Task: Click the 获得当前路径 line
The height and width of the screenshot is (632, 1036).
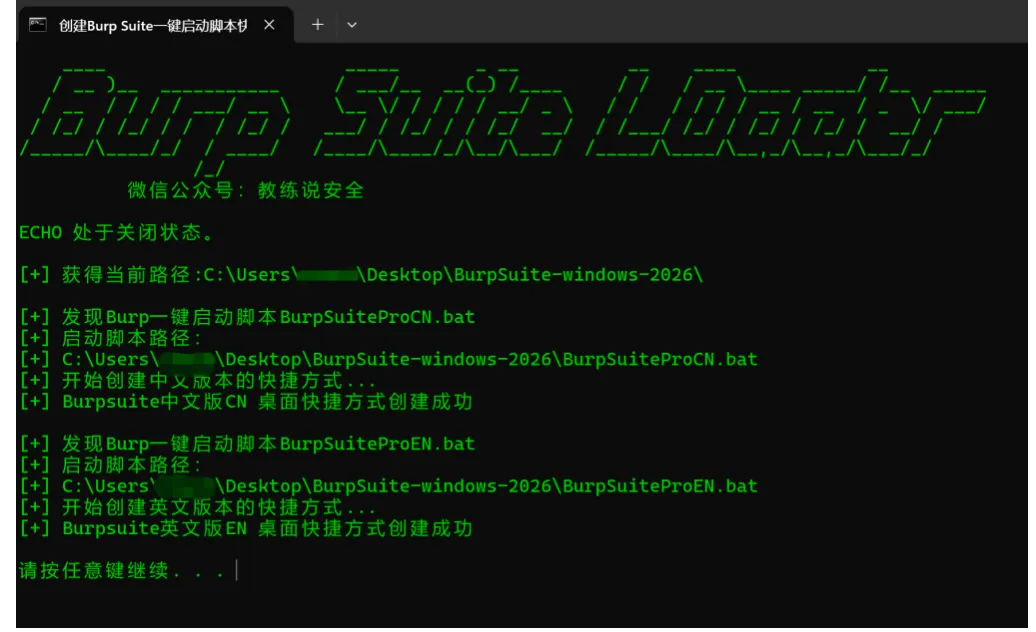Action: click(x=361, y=275)
